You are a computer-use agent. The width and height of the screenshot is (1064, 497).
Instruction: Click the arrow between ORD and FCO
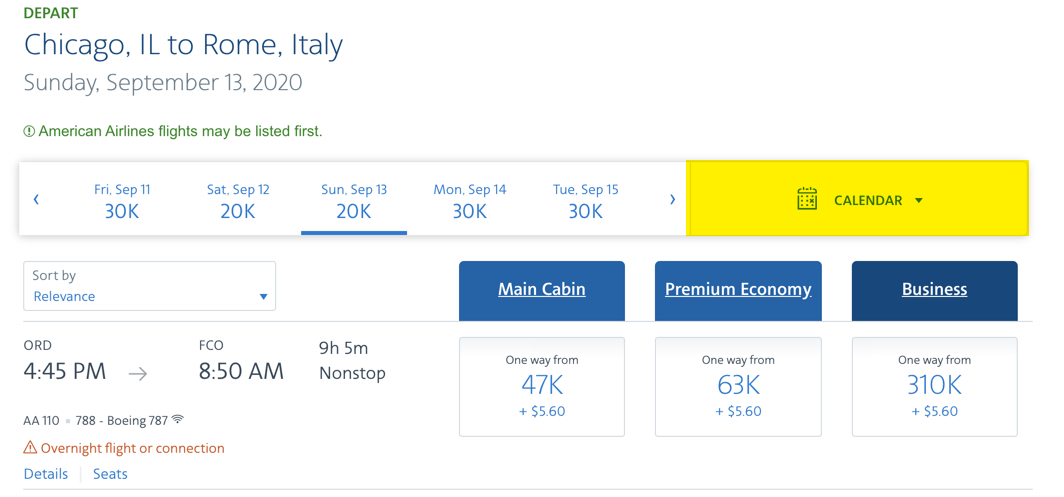[x=138, y=373]
